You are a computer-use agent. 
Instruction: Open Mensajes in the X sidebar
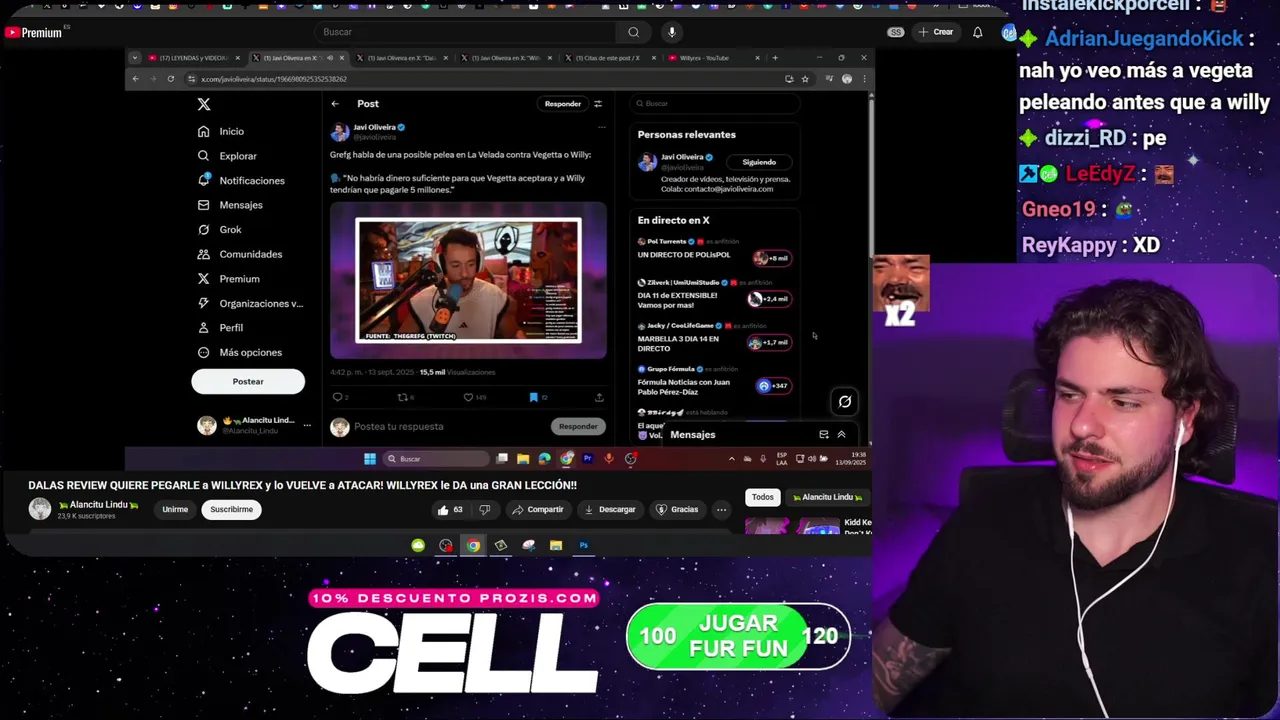(230, 205)
